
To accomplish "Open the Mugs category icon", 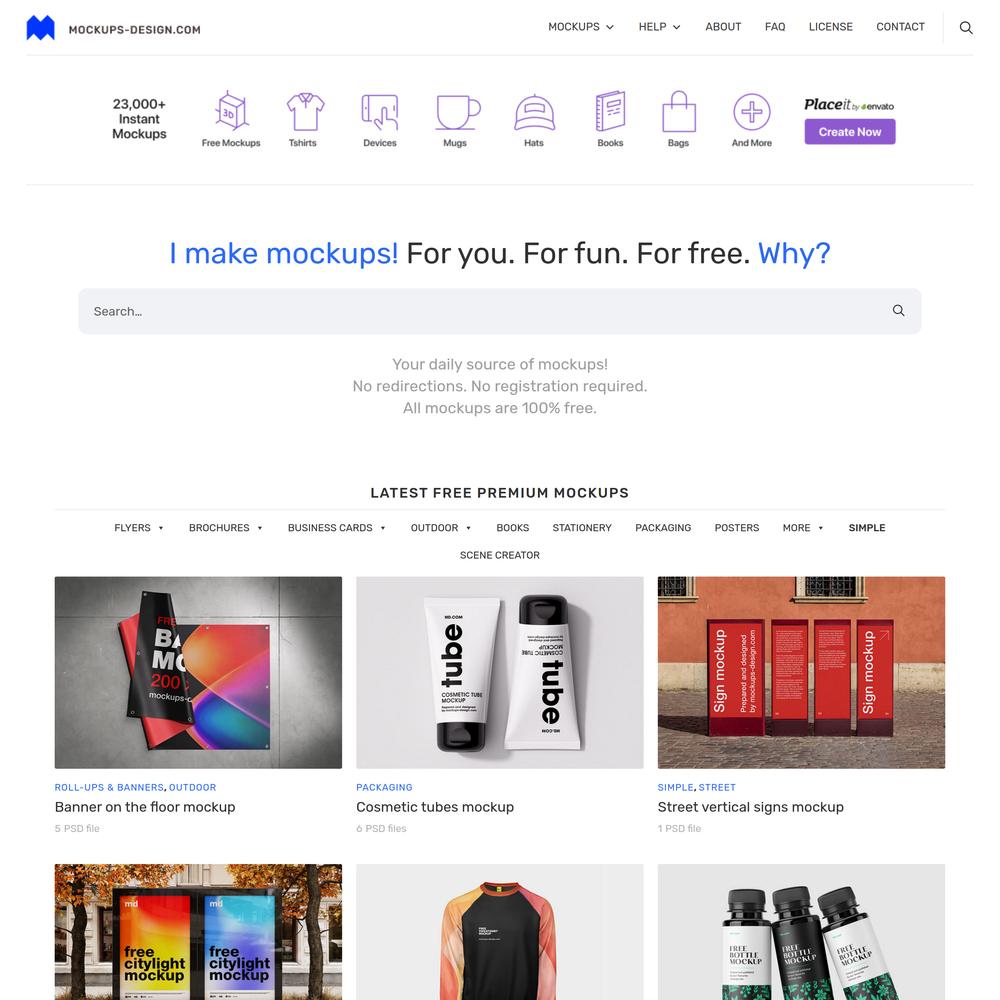I will pyautogui.click(x=457, y=112).
